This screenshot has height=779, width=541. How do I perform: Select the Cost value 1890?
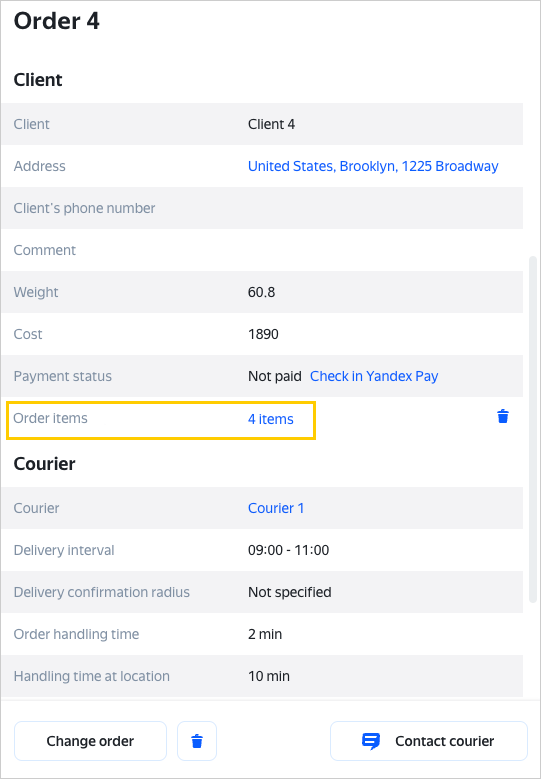[x=263, y=334]
